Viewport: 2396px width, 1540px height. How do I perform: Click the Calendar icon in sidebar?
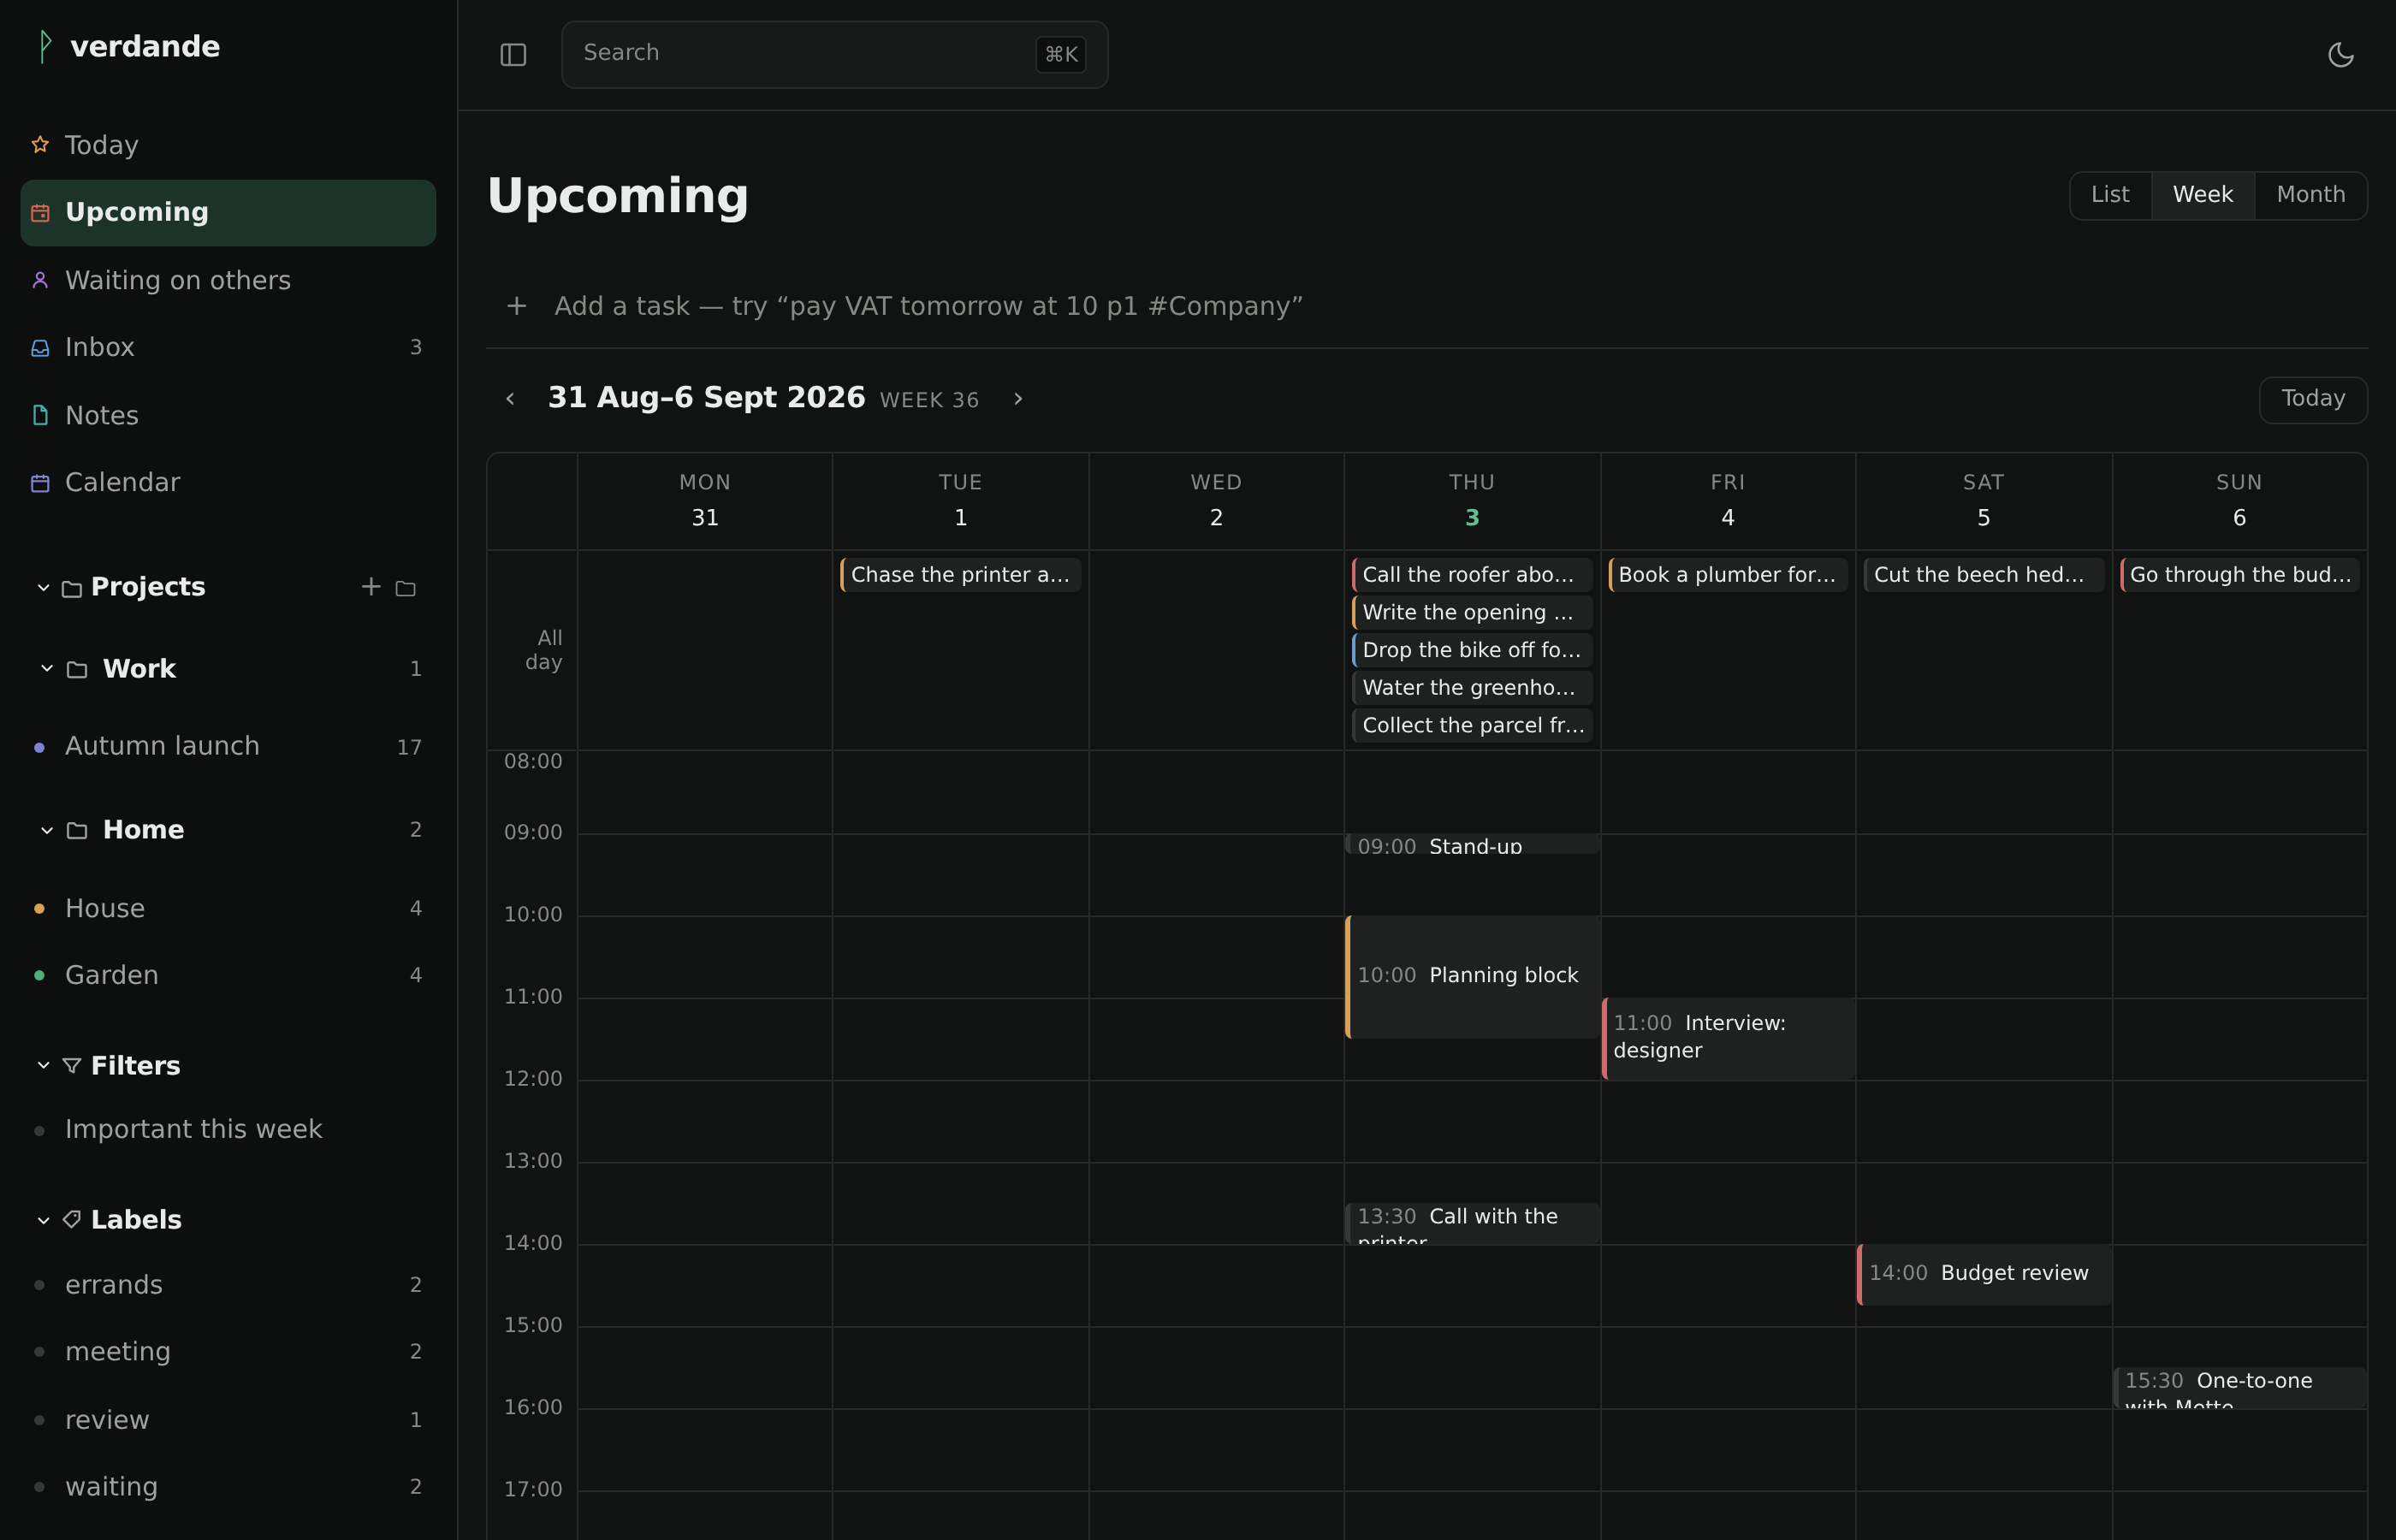pos(40,483)
